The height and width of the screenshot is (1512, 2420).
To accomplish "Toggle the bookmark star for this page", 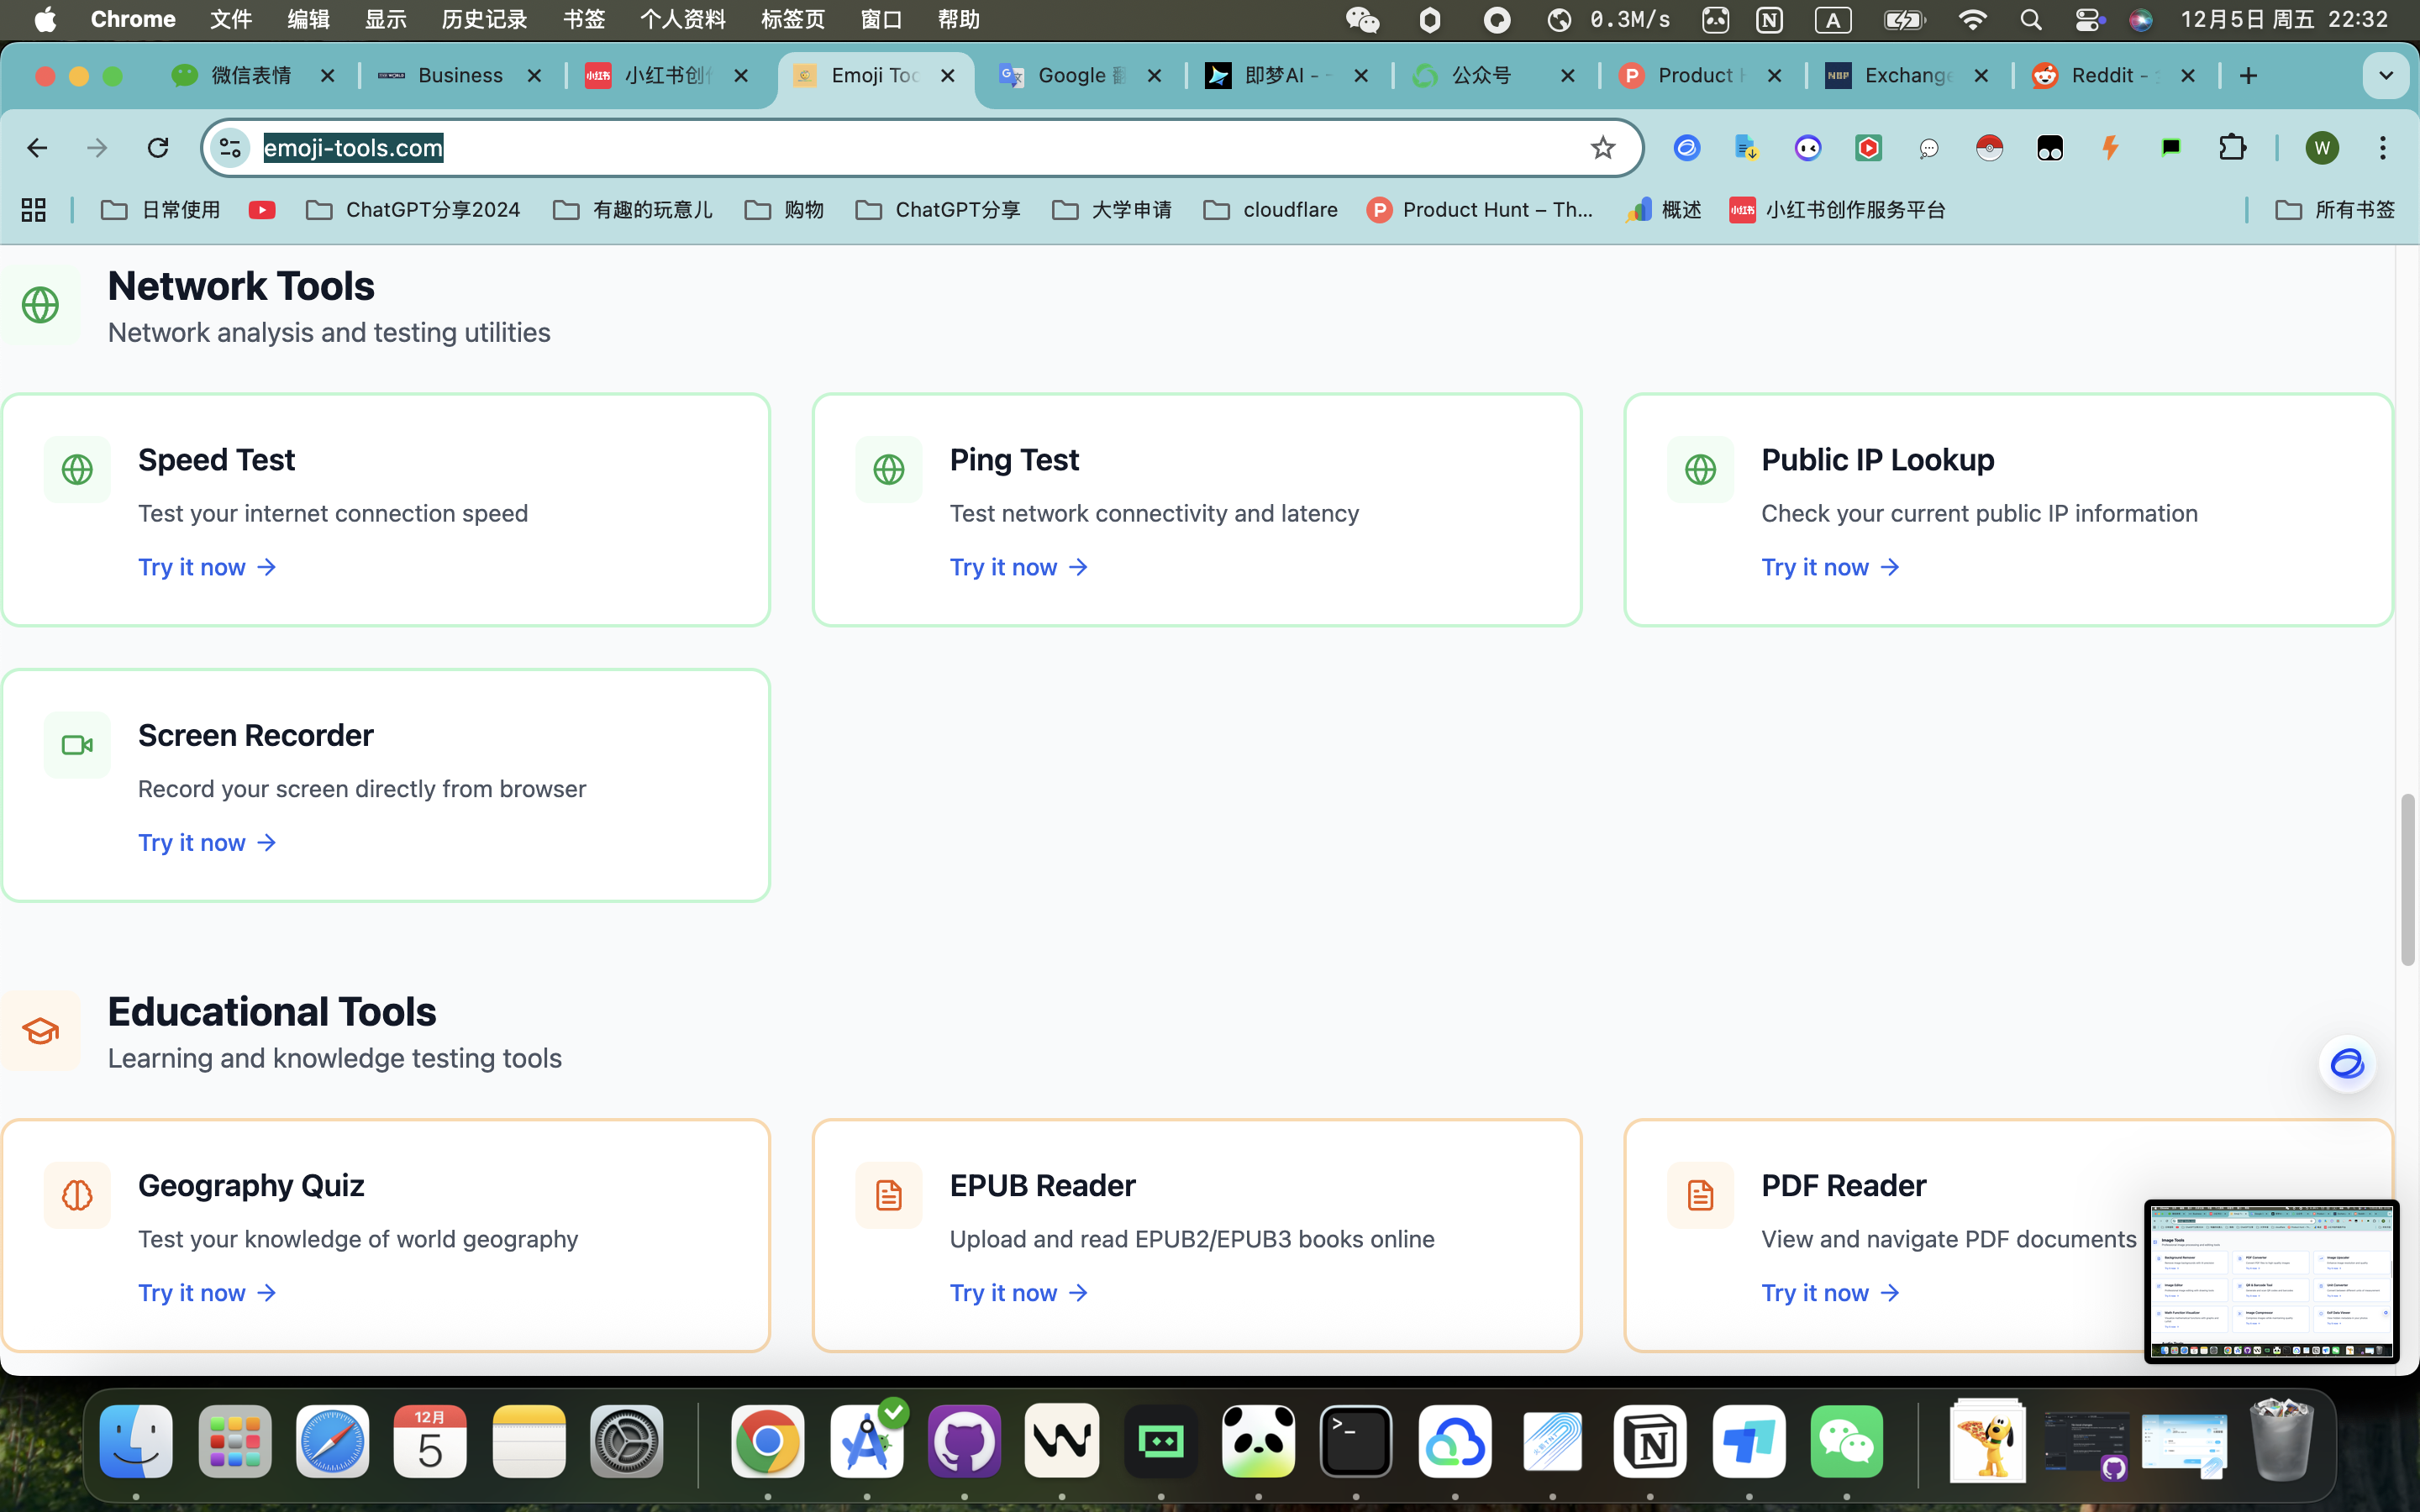I will click(x=1602, y=147).
